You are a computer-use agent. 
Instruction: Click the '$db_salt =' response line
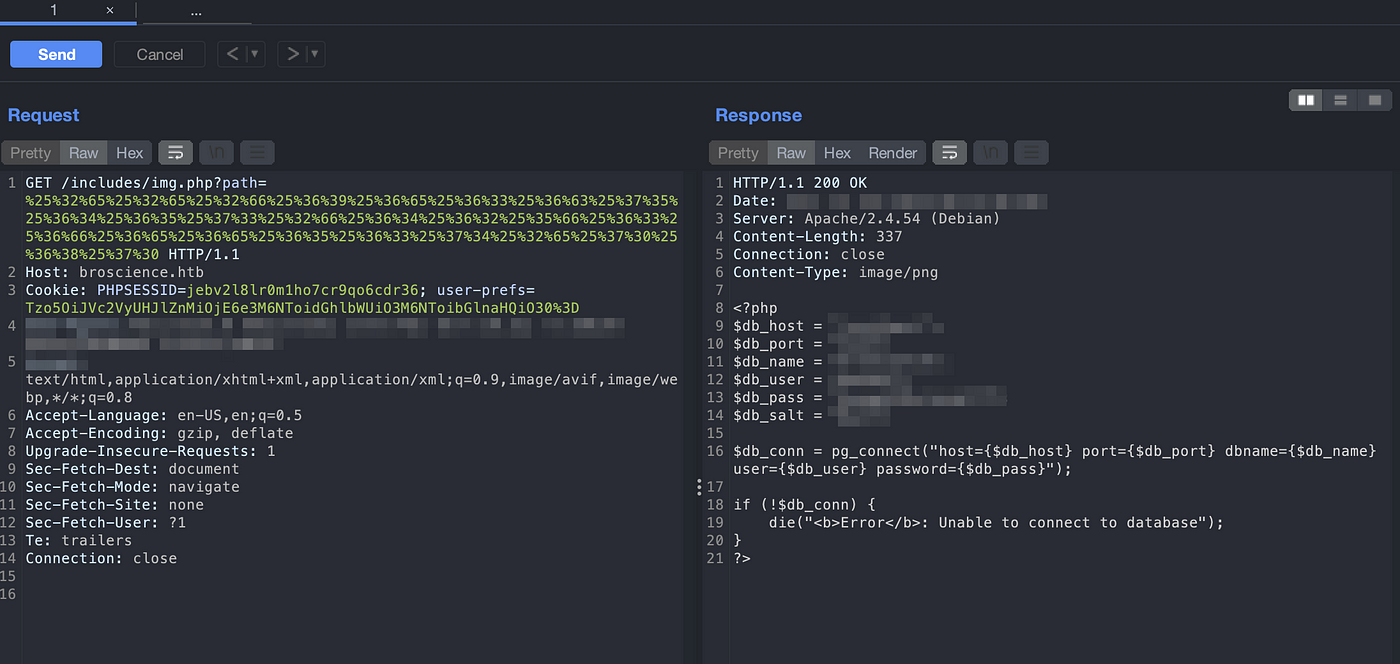click(777, 416)
